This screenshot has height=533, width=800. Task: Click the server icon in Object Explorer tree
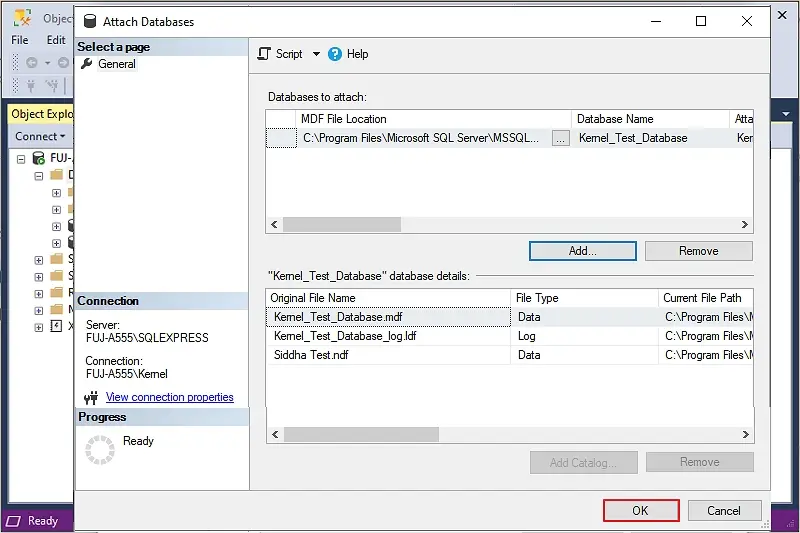[x=38, y=158]
